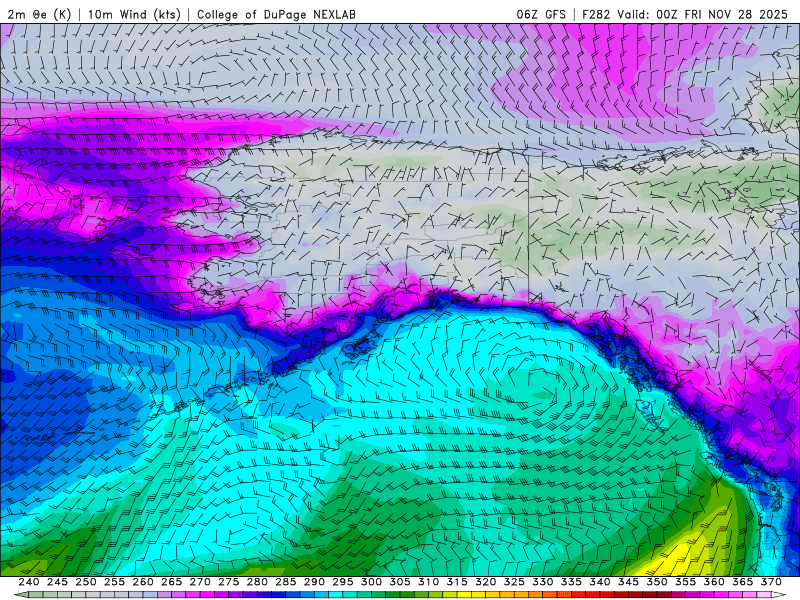The width and height of the screenshot is (800, 600).
Task: Pick the 270 scale label
Action: point(200,582)
